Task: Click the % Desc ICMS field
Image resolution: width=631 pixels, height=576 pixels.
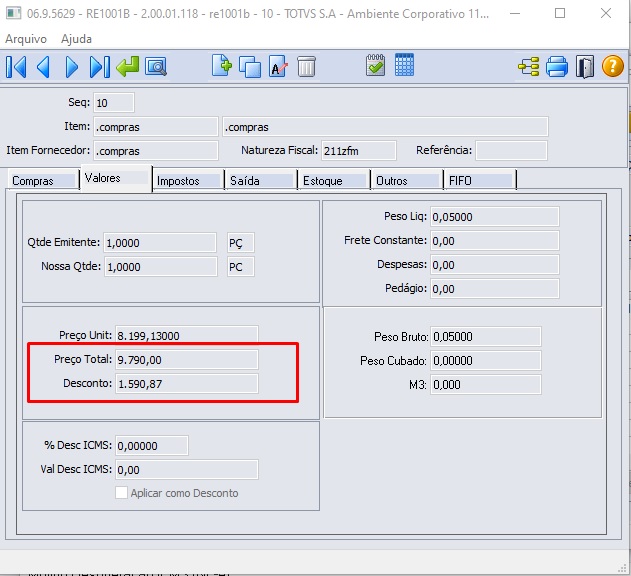Action: 152,446
